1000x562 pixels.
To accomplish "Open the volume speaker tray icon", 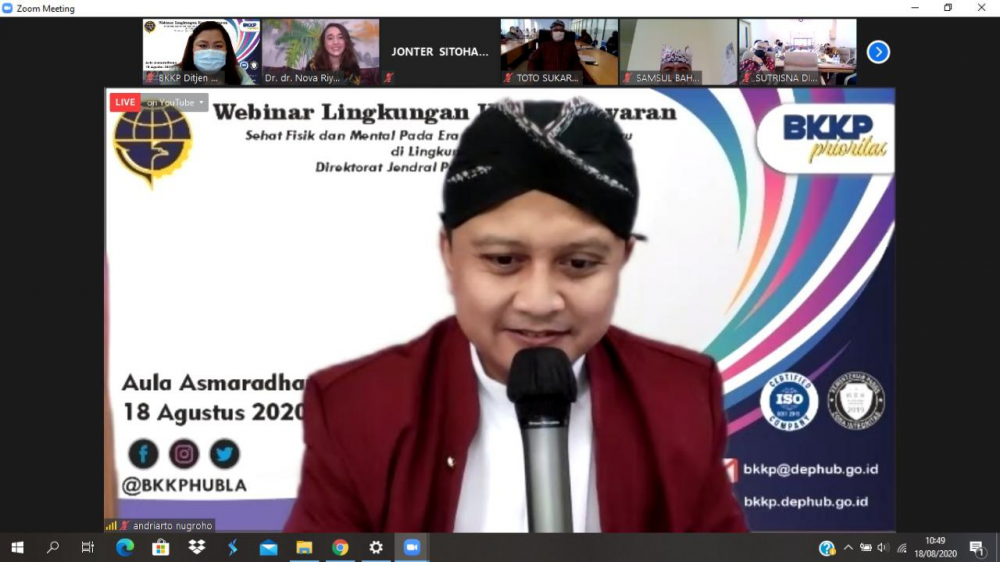I will coord(883,547).
